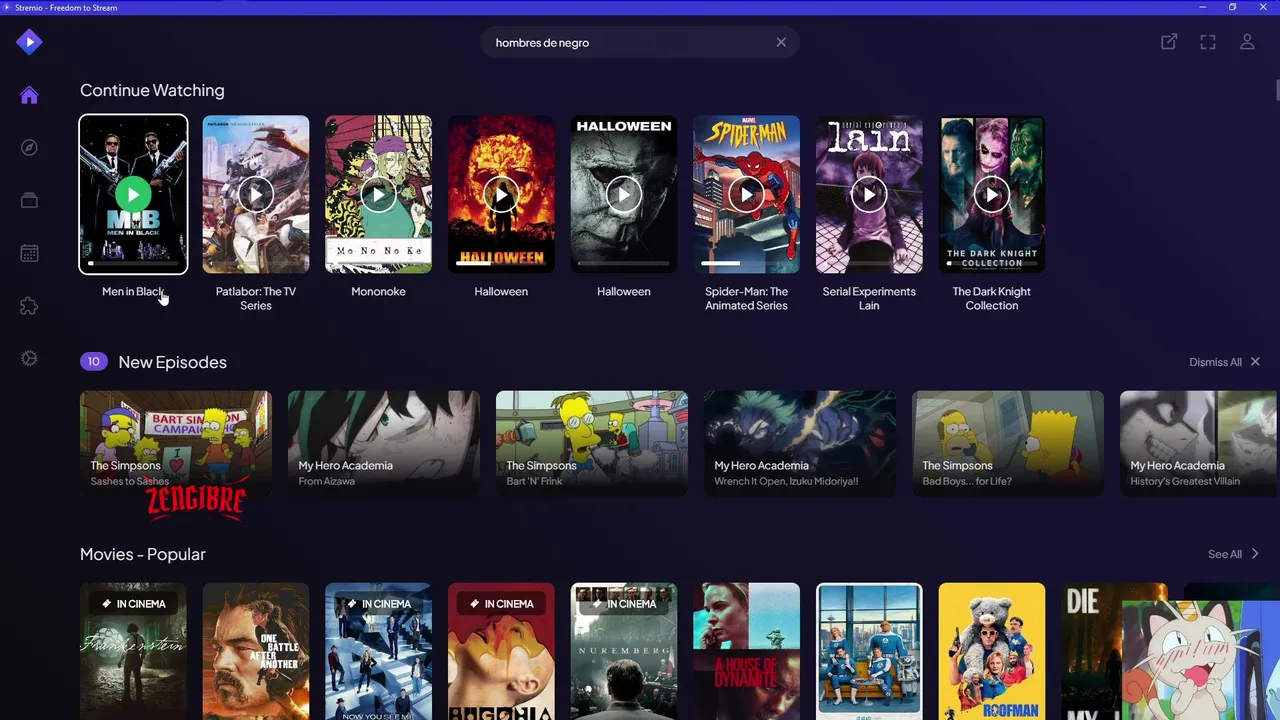This screenshot has height=720, width=1280.
Task: Click the Serial Experiments Lain title text
Action: tap(869, 298)
